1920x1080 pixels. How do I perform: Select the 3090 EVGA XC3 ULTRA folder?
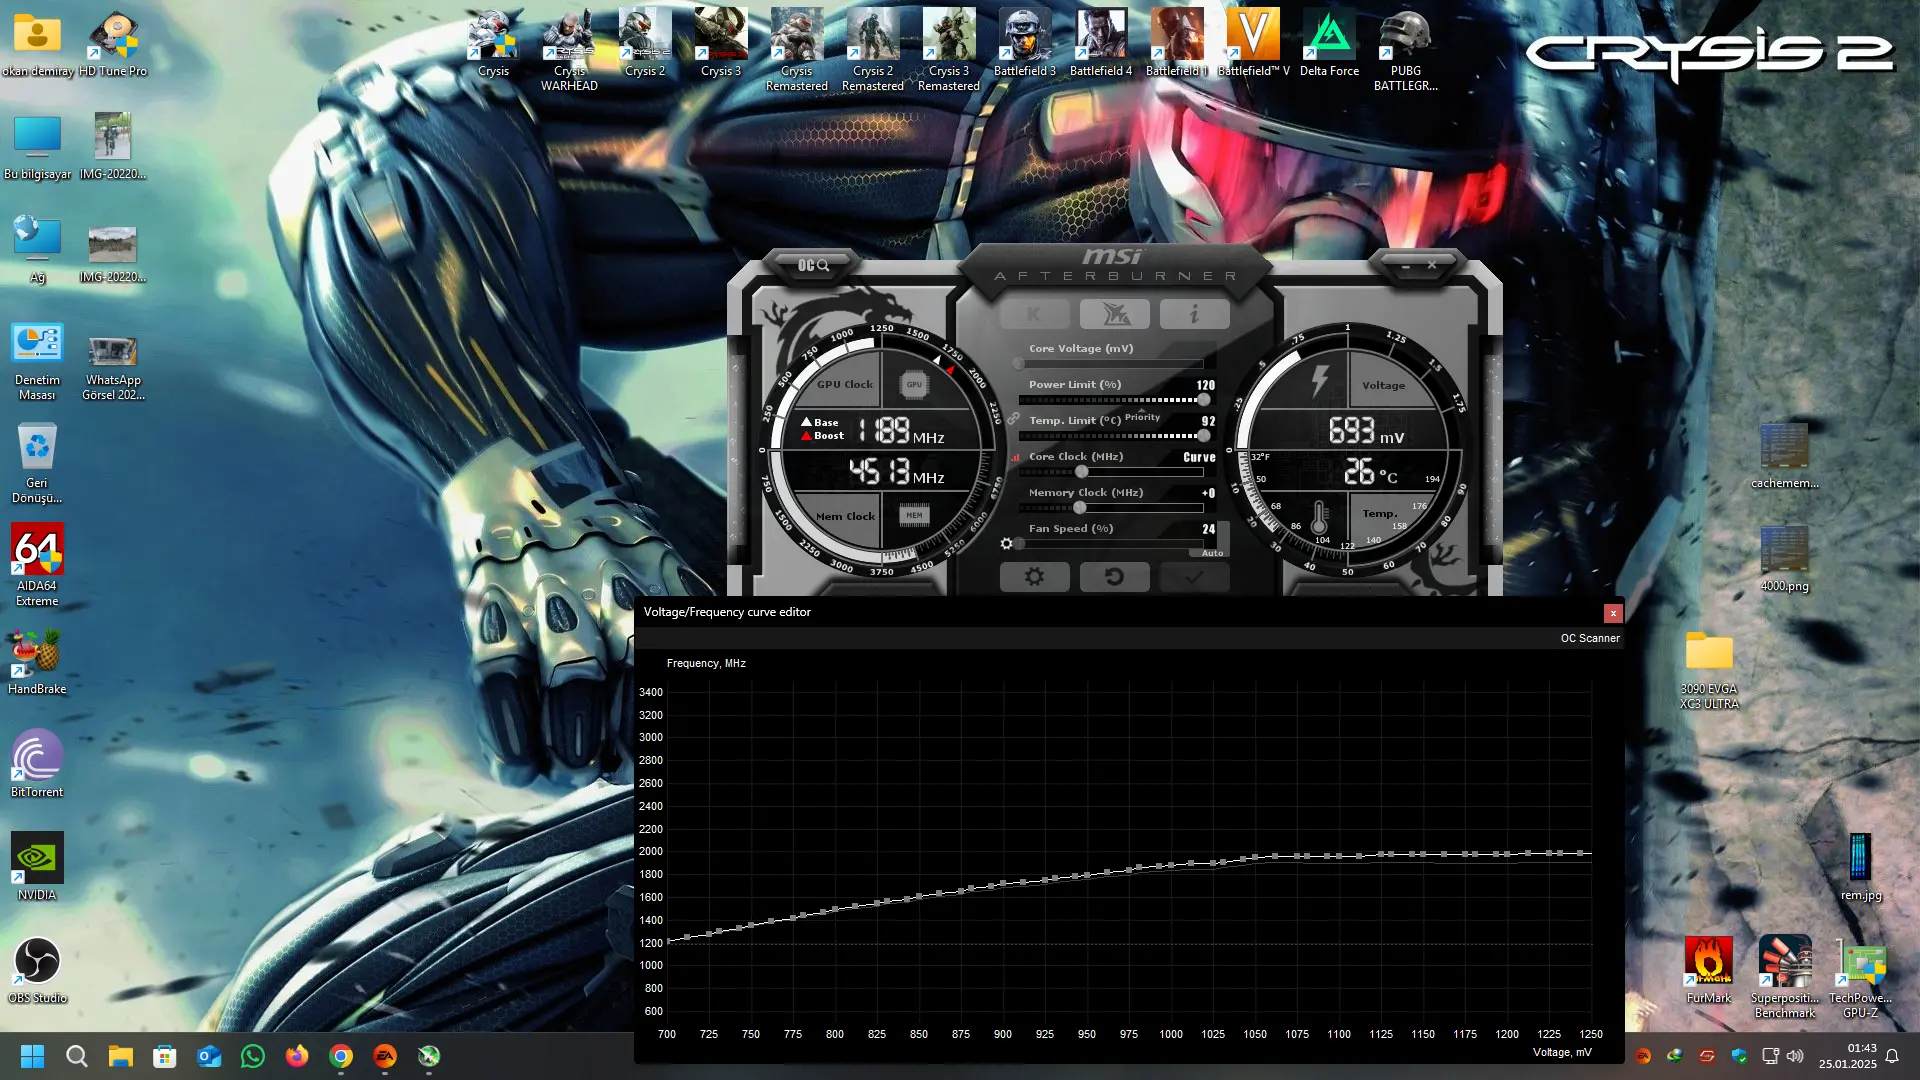pos(1709,670)
